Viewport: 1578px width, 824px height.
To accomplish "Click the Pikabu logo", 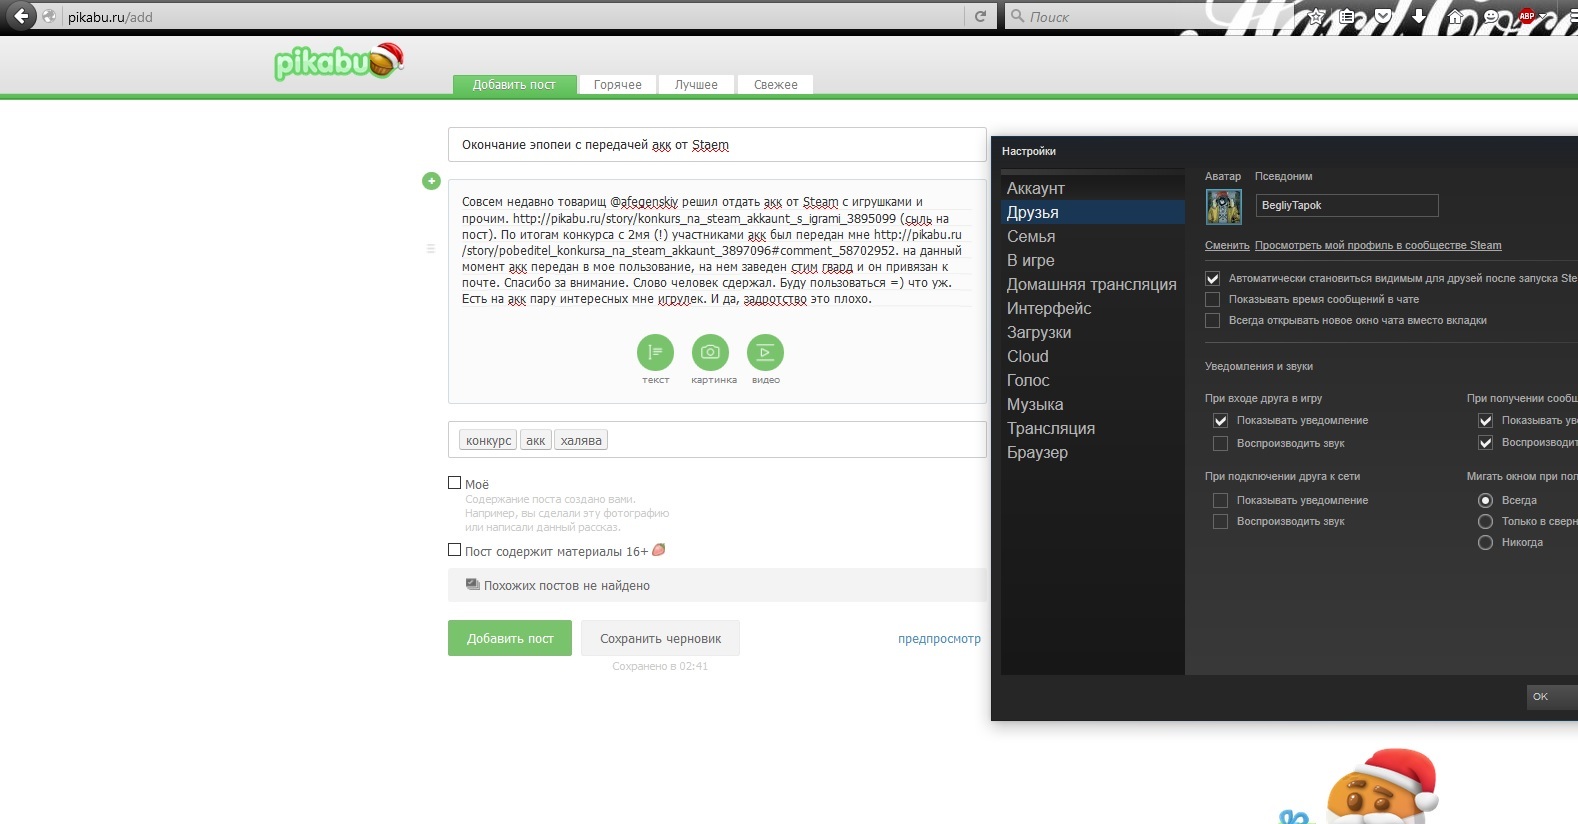I will click(x=337, y=62).
